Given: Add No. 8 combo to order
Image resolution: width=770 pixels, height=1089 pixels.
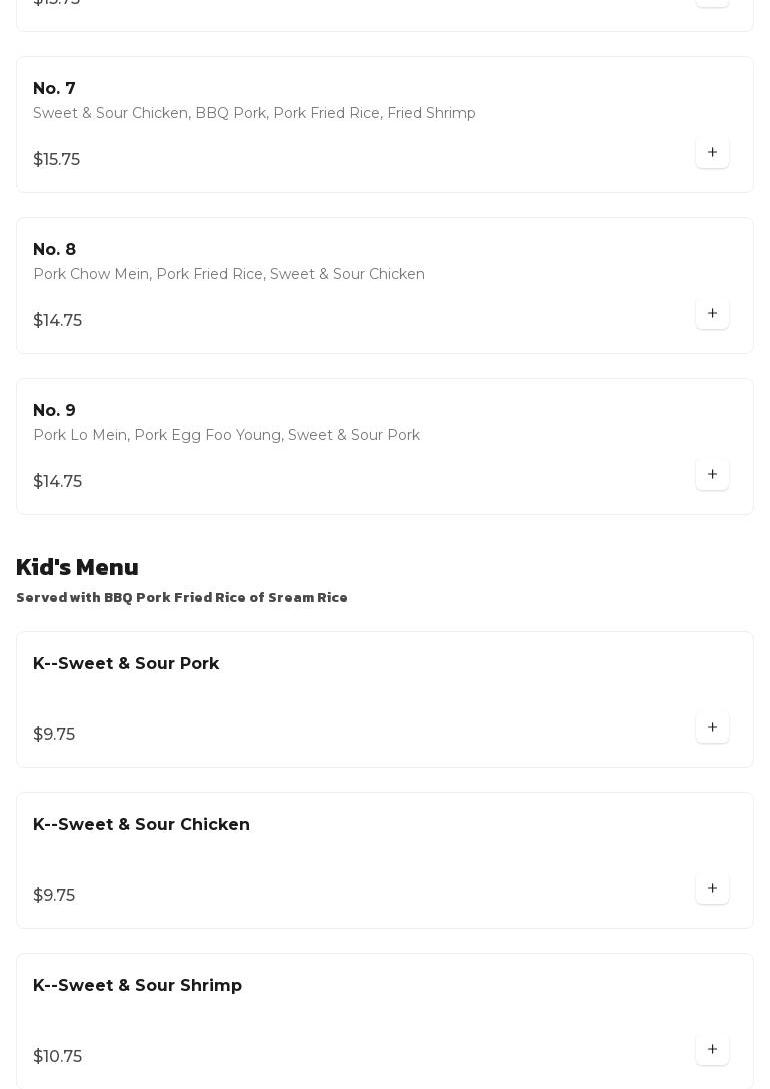Looking at the screenshot, I should [x=712, y=314].
